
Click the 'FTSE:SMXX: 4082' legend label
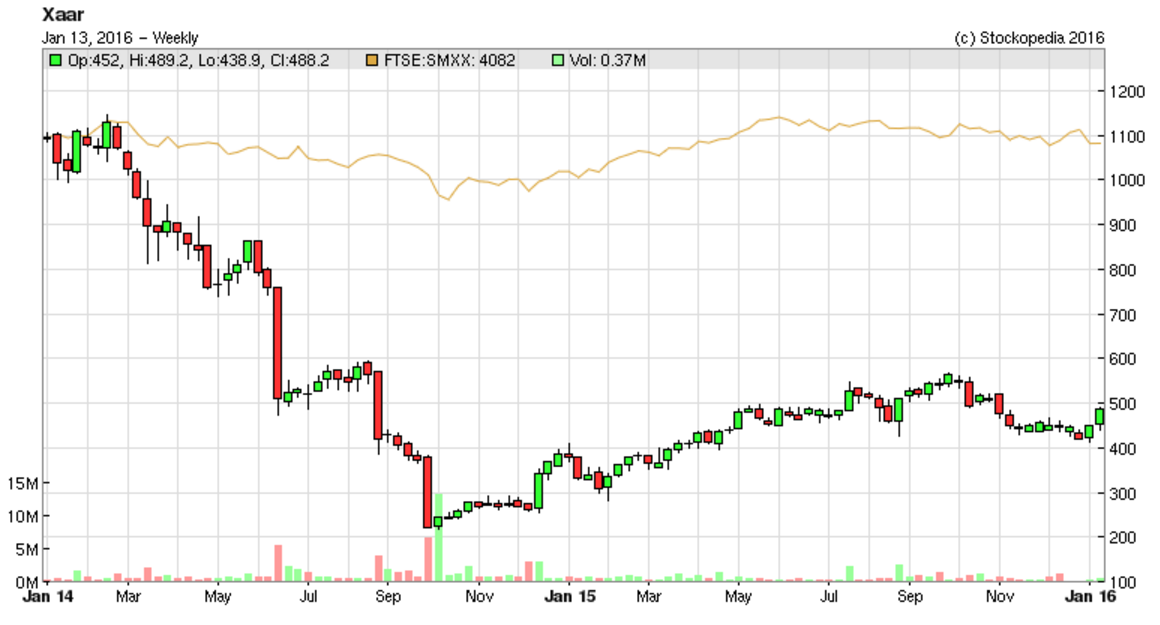tap(450, 60)
